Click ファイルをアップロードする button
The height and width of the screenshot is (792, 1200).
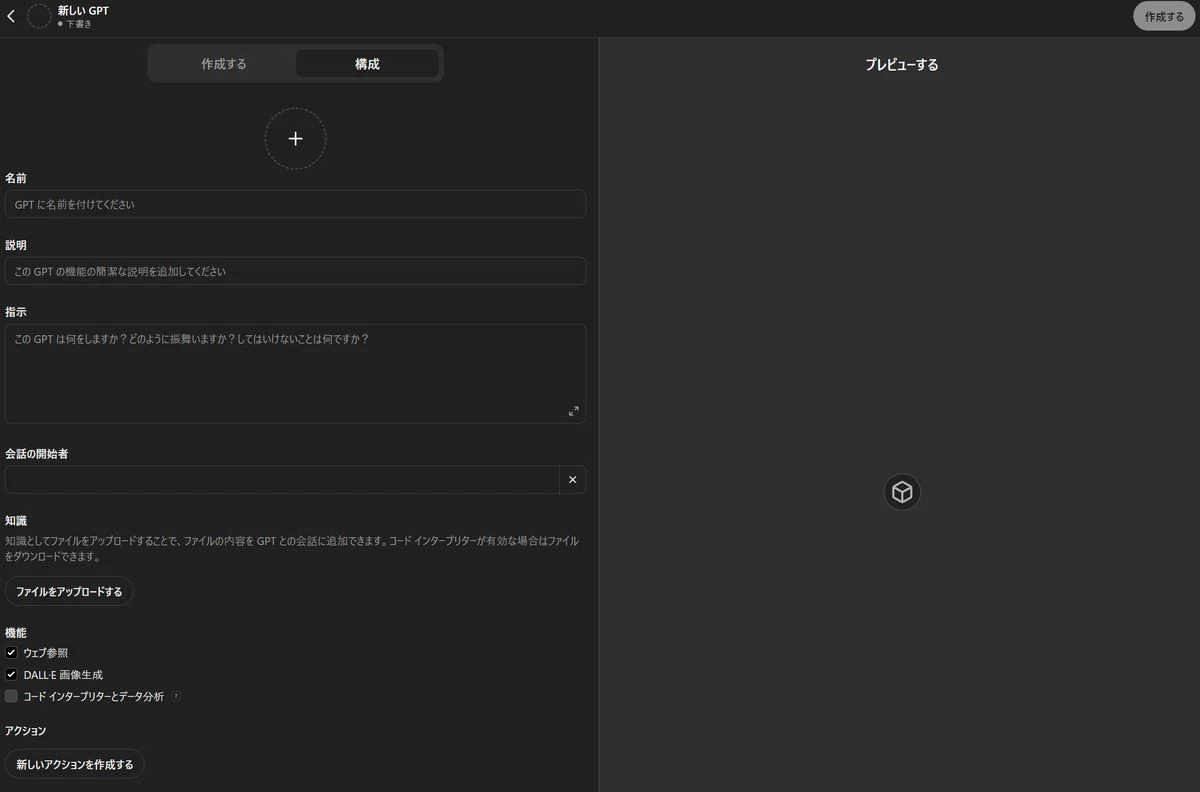tap(69, 592)
